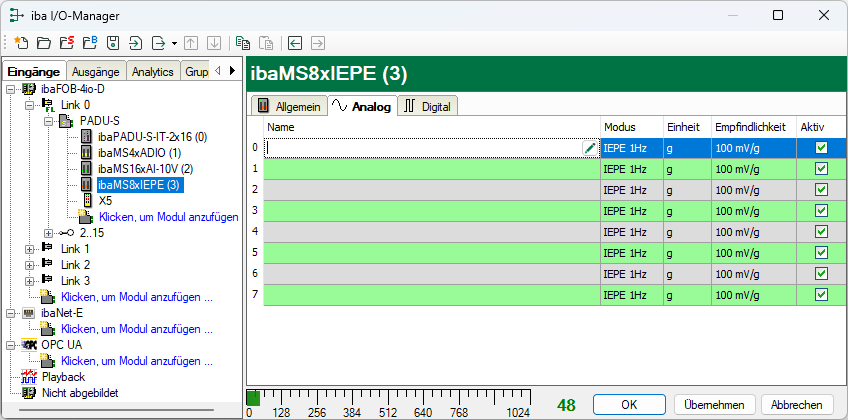Click the import icon in toolbar

tap(135, 43)
